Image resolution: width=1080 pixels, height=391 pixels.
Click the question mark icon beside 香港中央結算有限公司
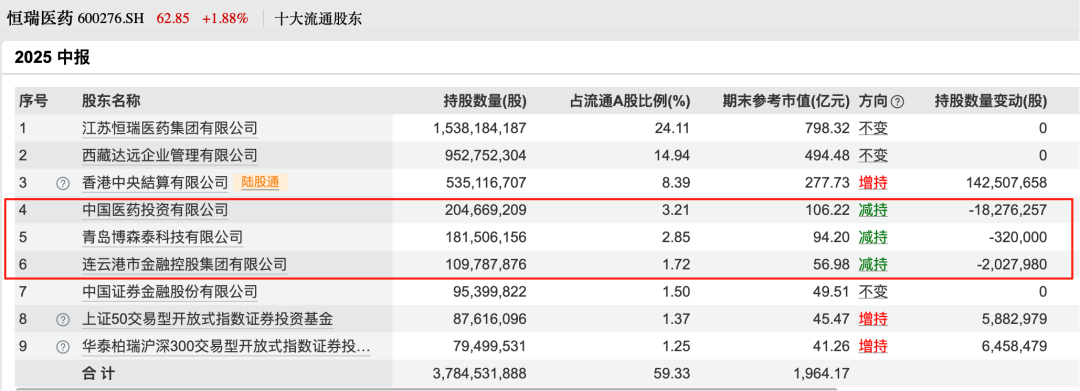click(x=63, y=183)
